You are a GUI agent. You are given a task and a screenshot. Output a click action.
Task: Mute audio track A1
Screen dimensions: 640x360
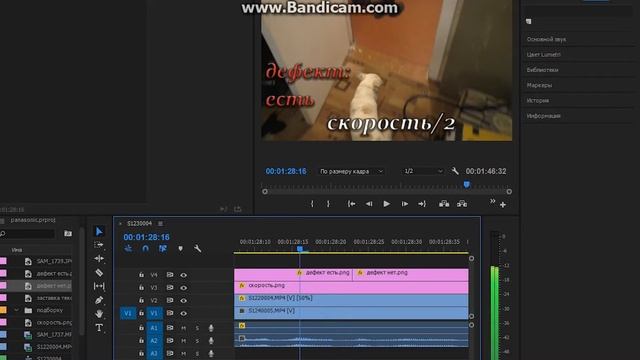(x=184, y=328)
